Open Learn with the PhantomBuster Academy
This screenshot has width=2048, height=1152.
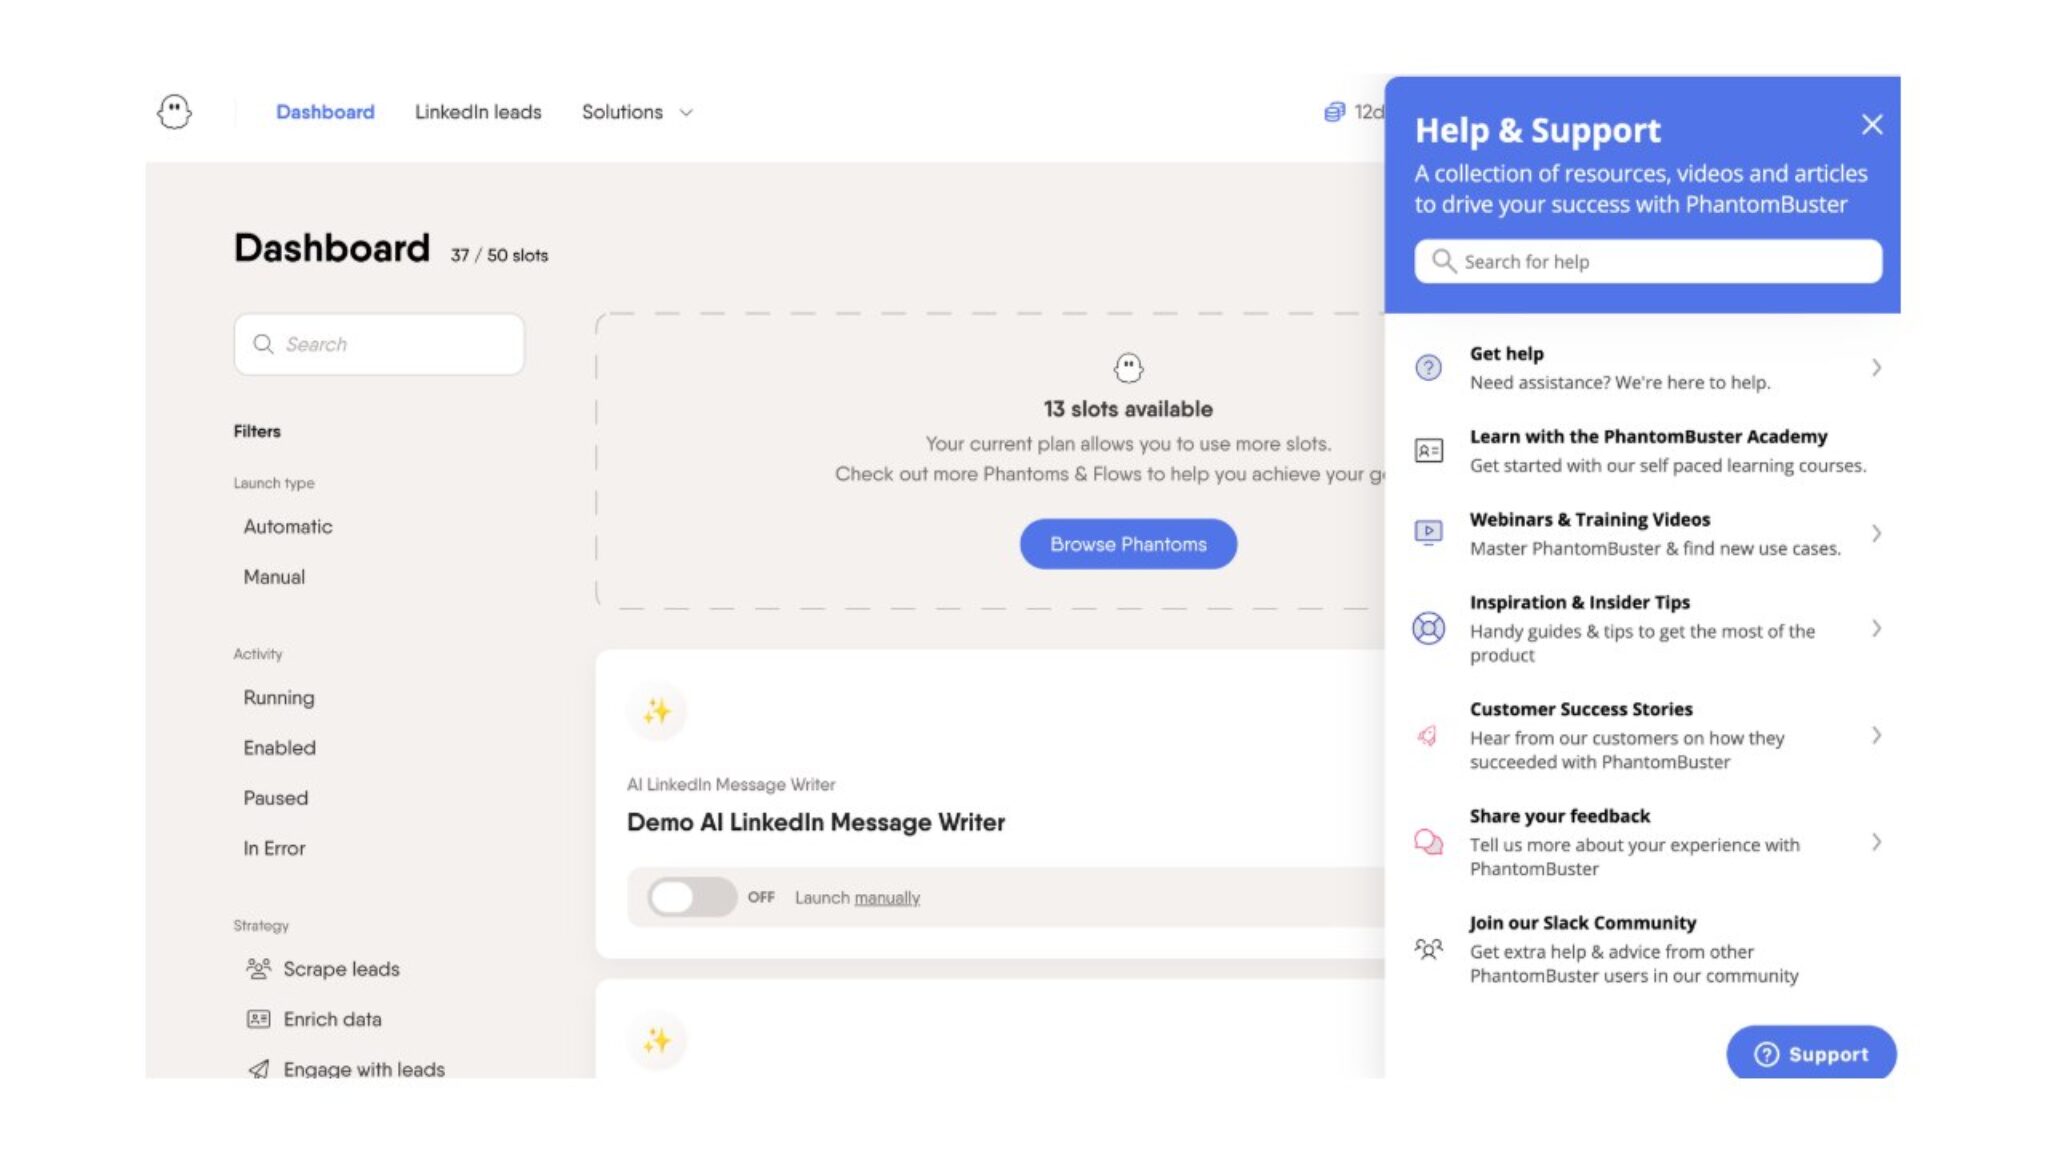tap(1647, 450)
